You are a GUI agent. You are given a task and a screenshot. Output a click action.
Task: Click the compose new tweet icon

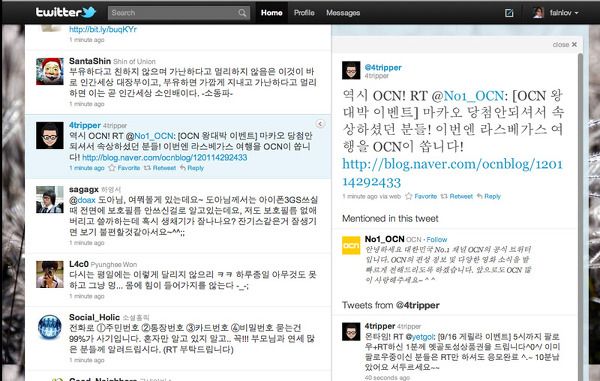point(509,13)
